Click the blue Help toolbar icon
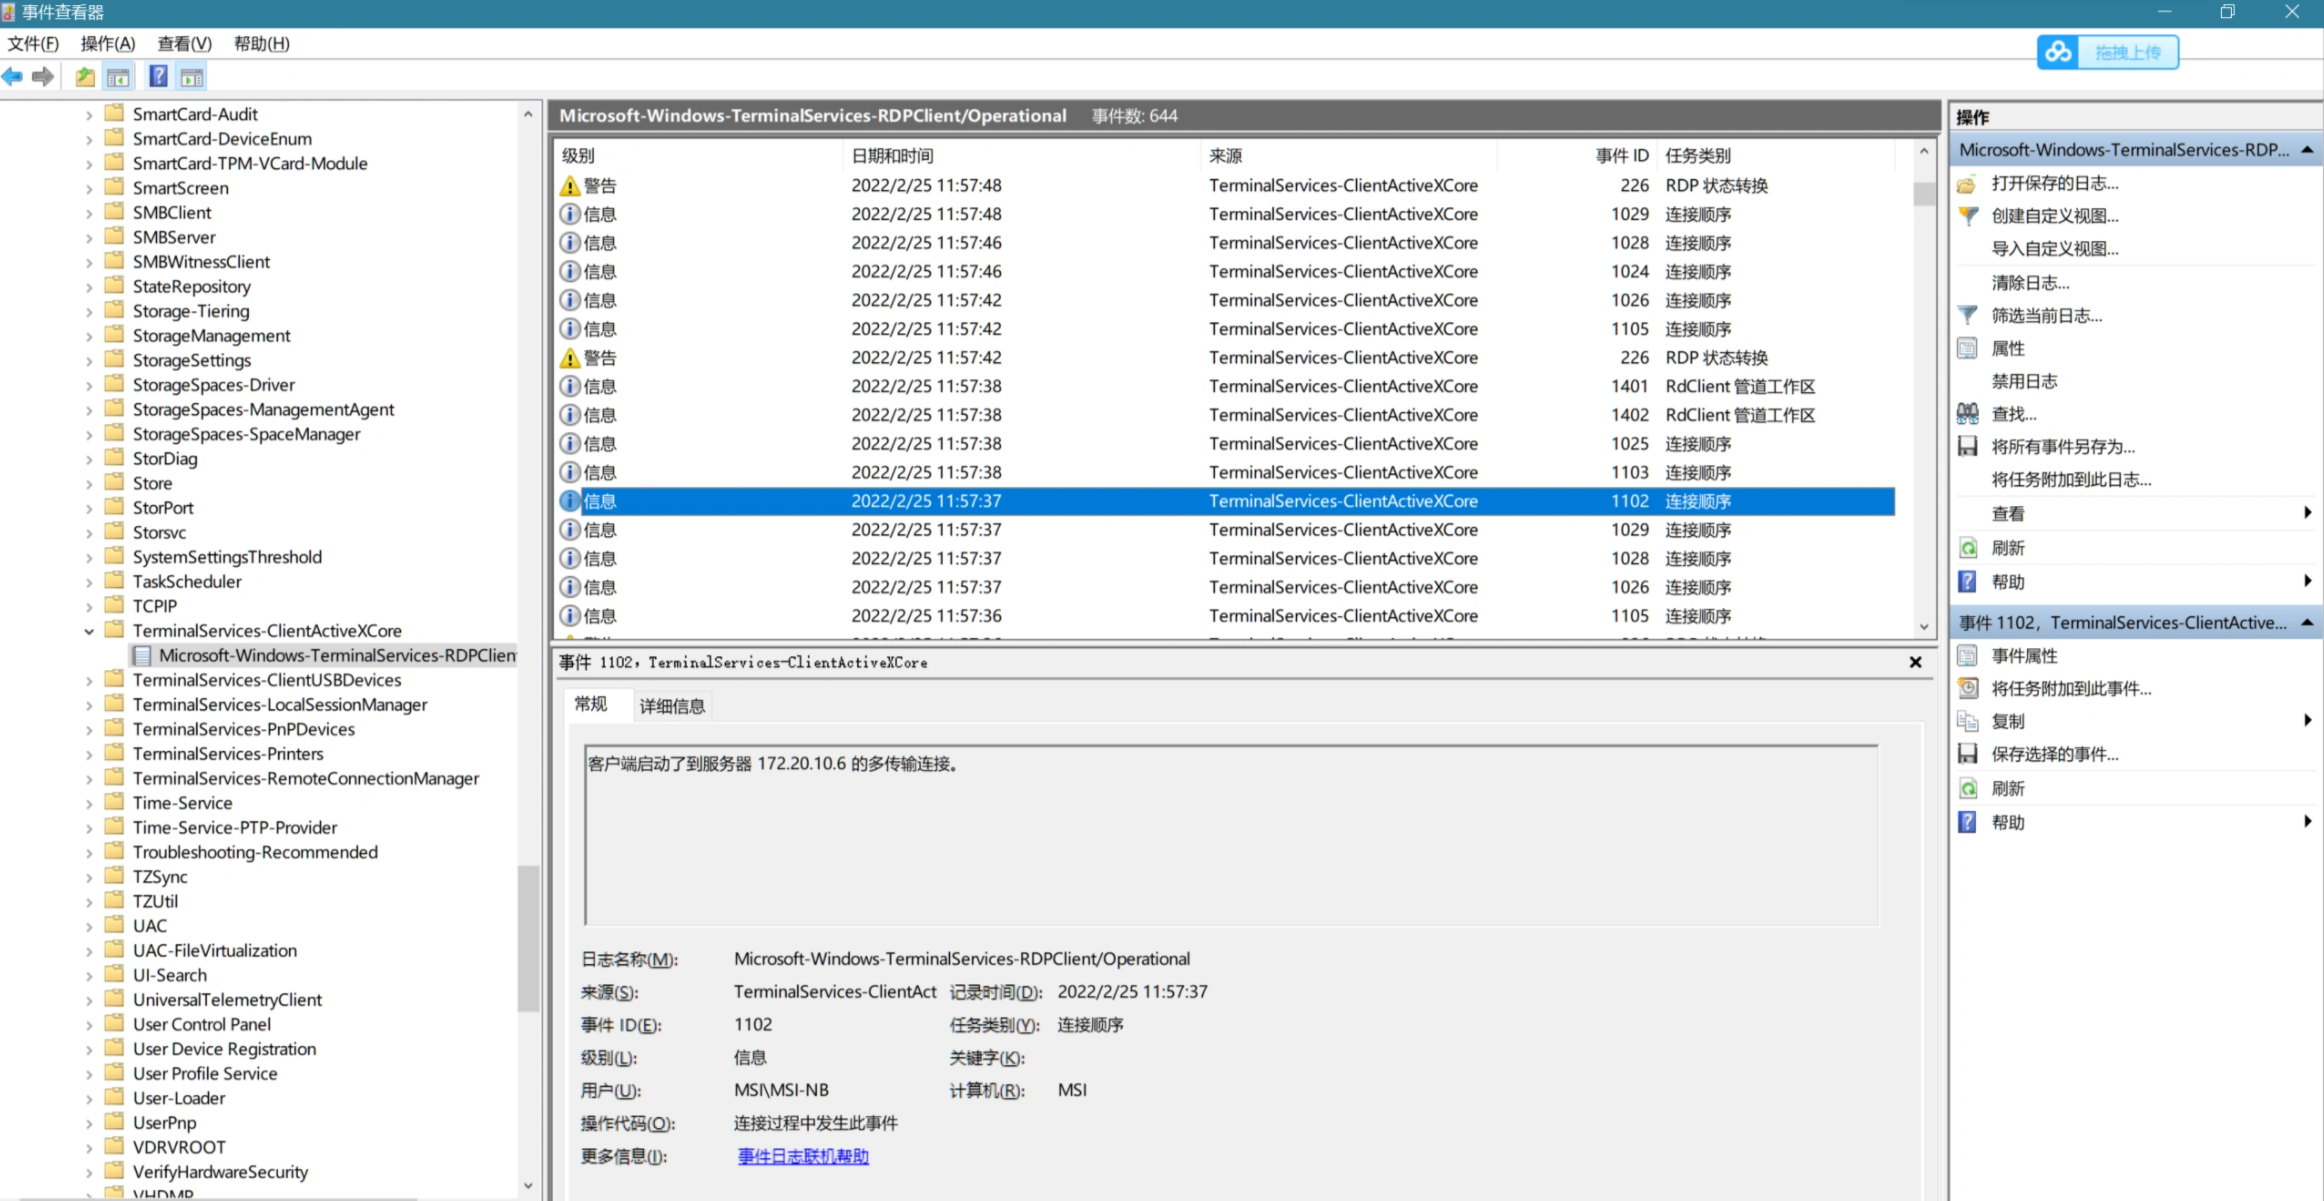Screen dimensions: 2324x1201 158,77
